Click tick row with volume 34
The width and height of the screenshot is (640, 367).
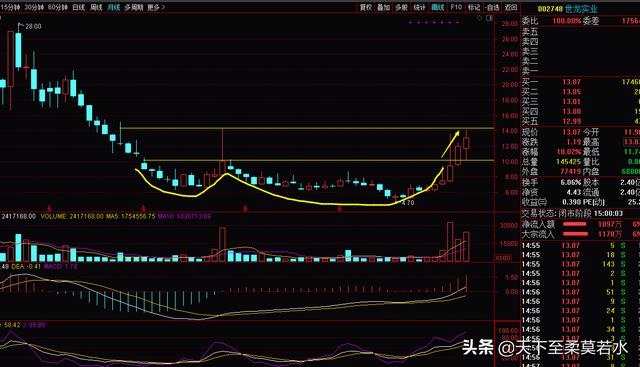pyautogui.click(x=580, y=329)
